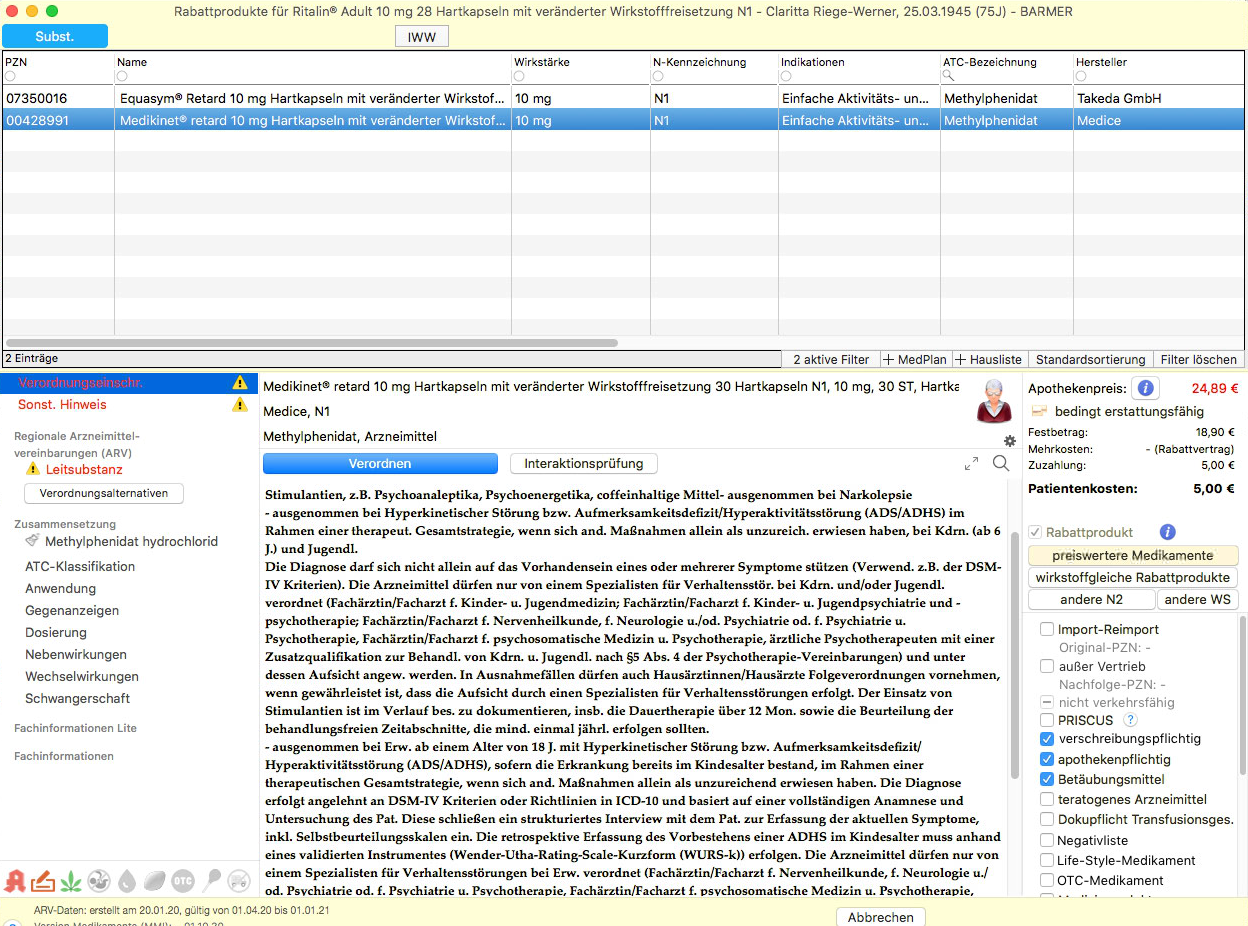This screenshot has height=926, width=1248.
Task: Toggle Dokupflicht Transfusionsges. checkbox
Action: click(1047, 819)
